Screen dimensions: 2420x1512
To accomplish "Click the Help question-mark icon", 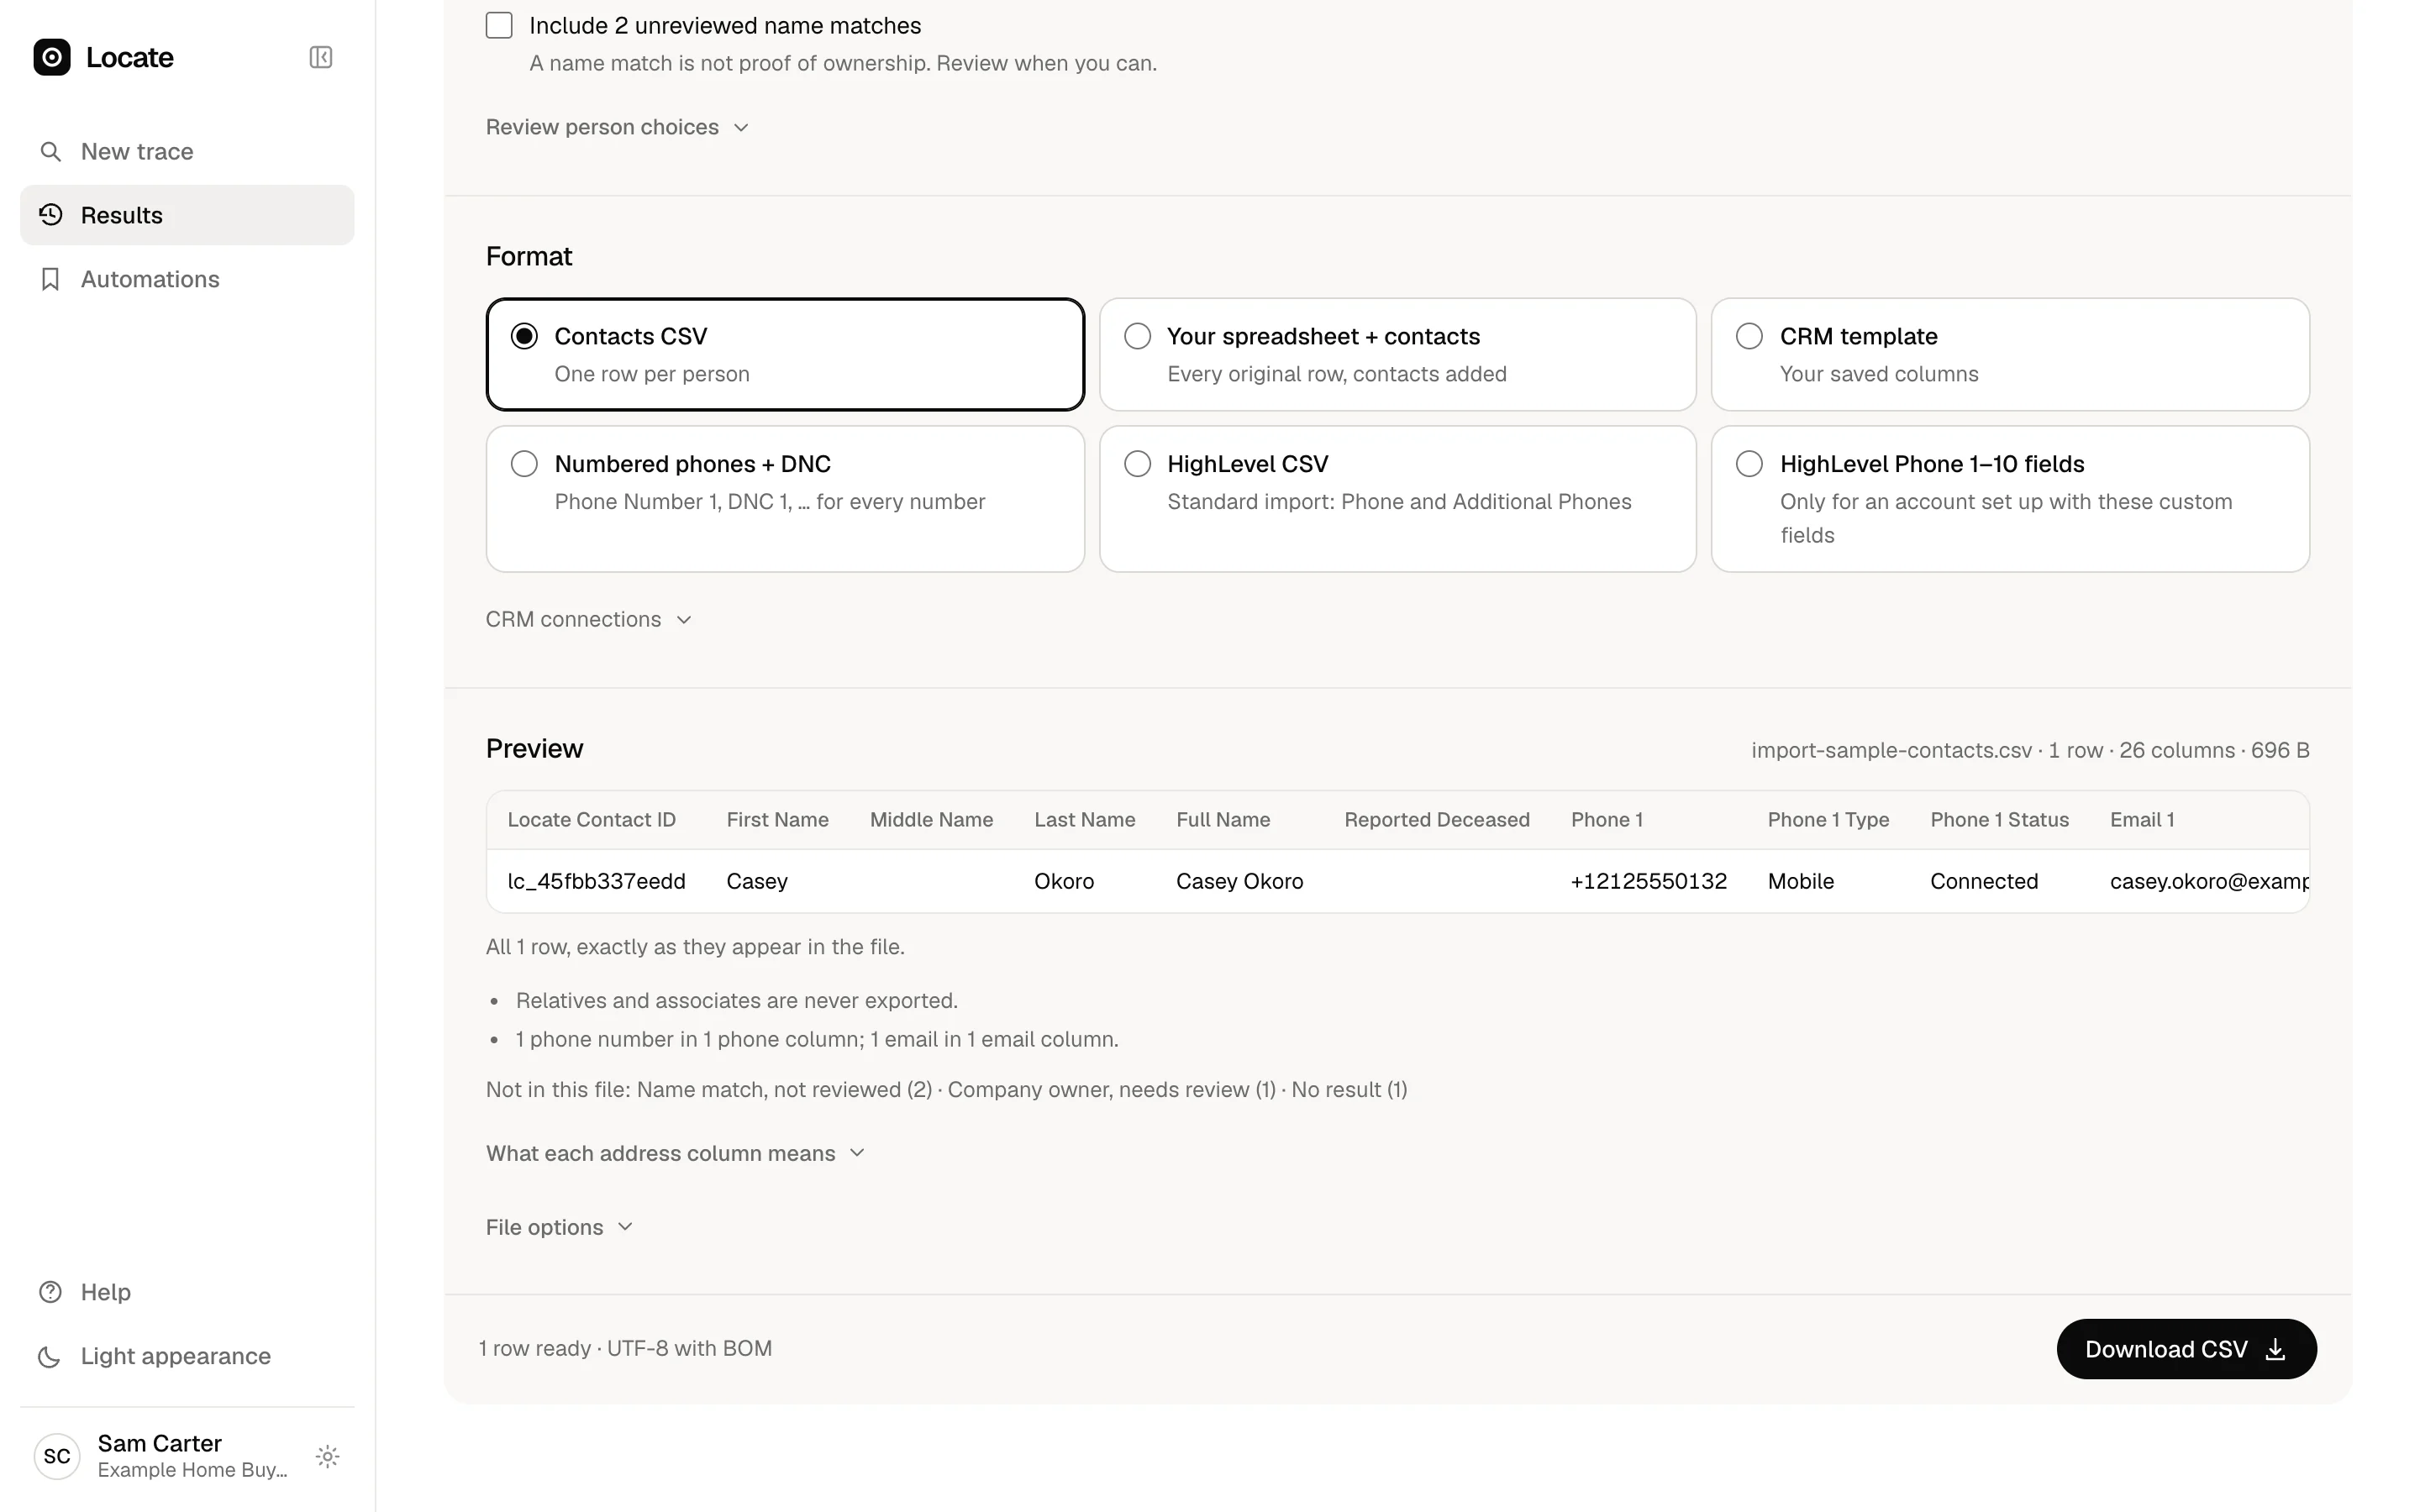I will coord(50,1292).
